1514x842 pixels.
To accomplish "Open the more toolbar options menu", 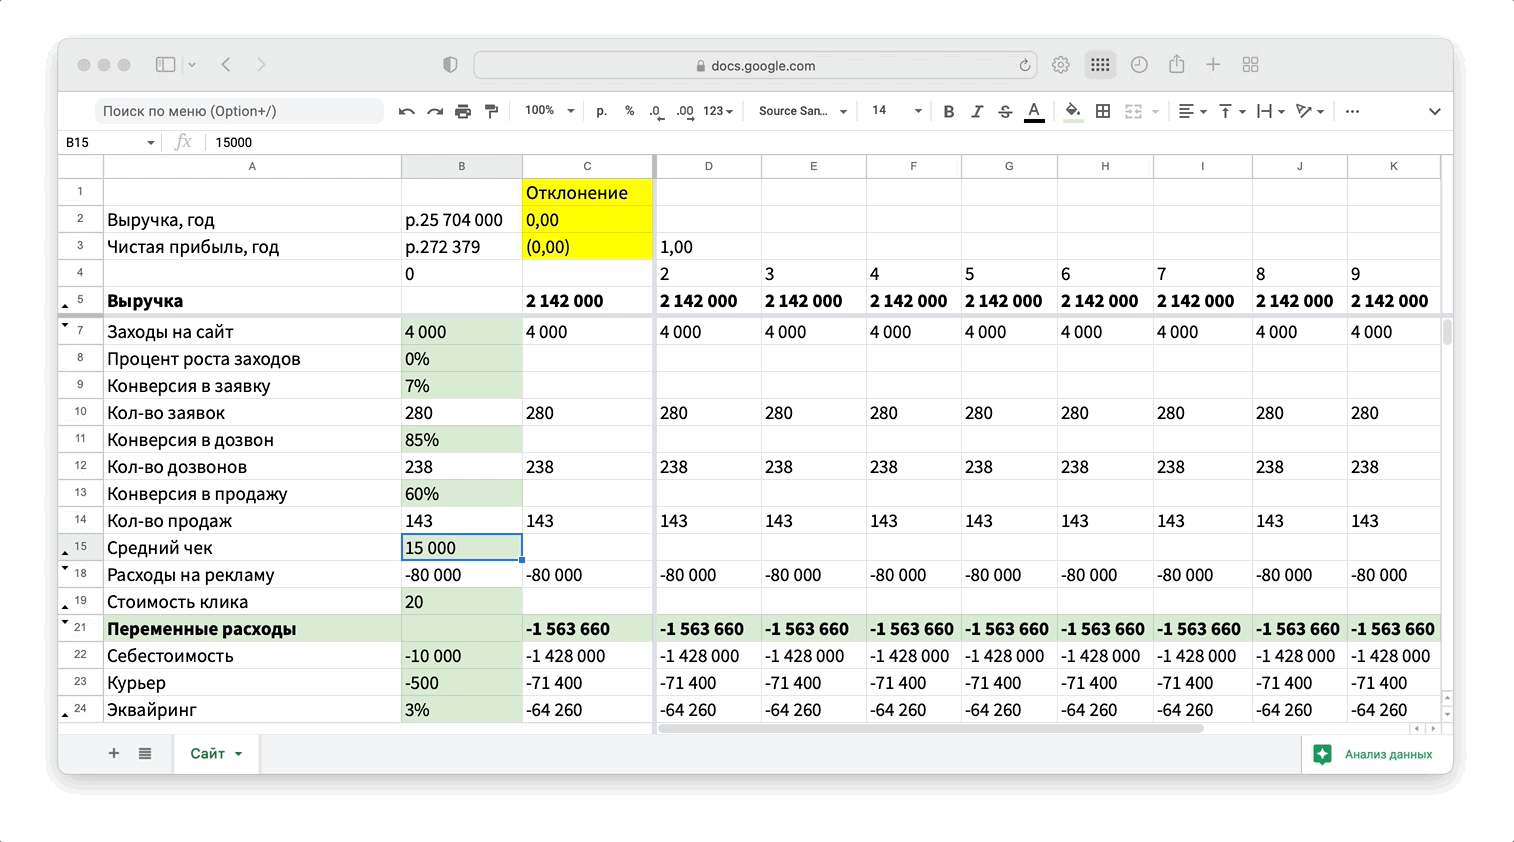I will 1352,111.
